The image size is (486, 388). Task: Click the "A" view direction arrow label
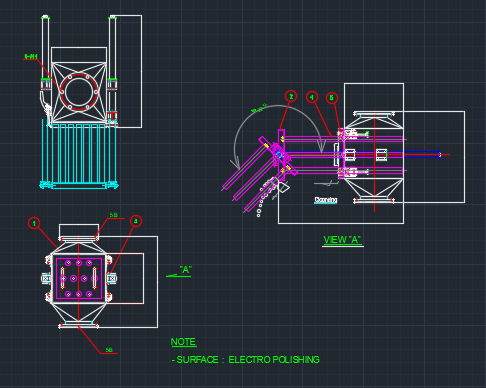pyautogui.click(x=185, y=270)
